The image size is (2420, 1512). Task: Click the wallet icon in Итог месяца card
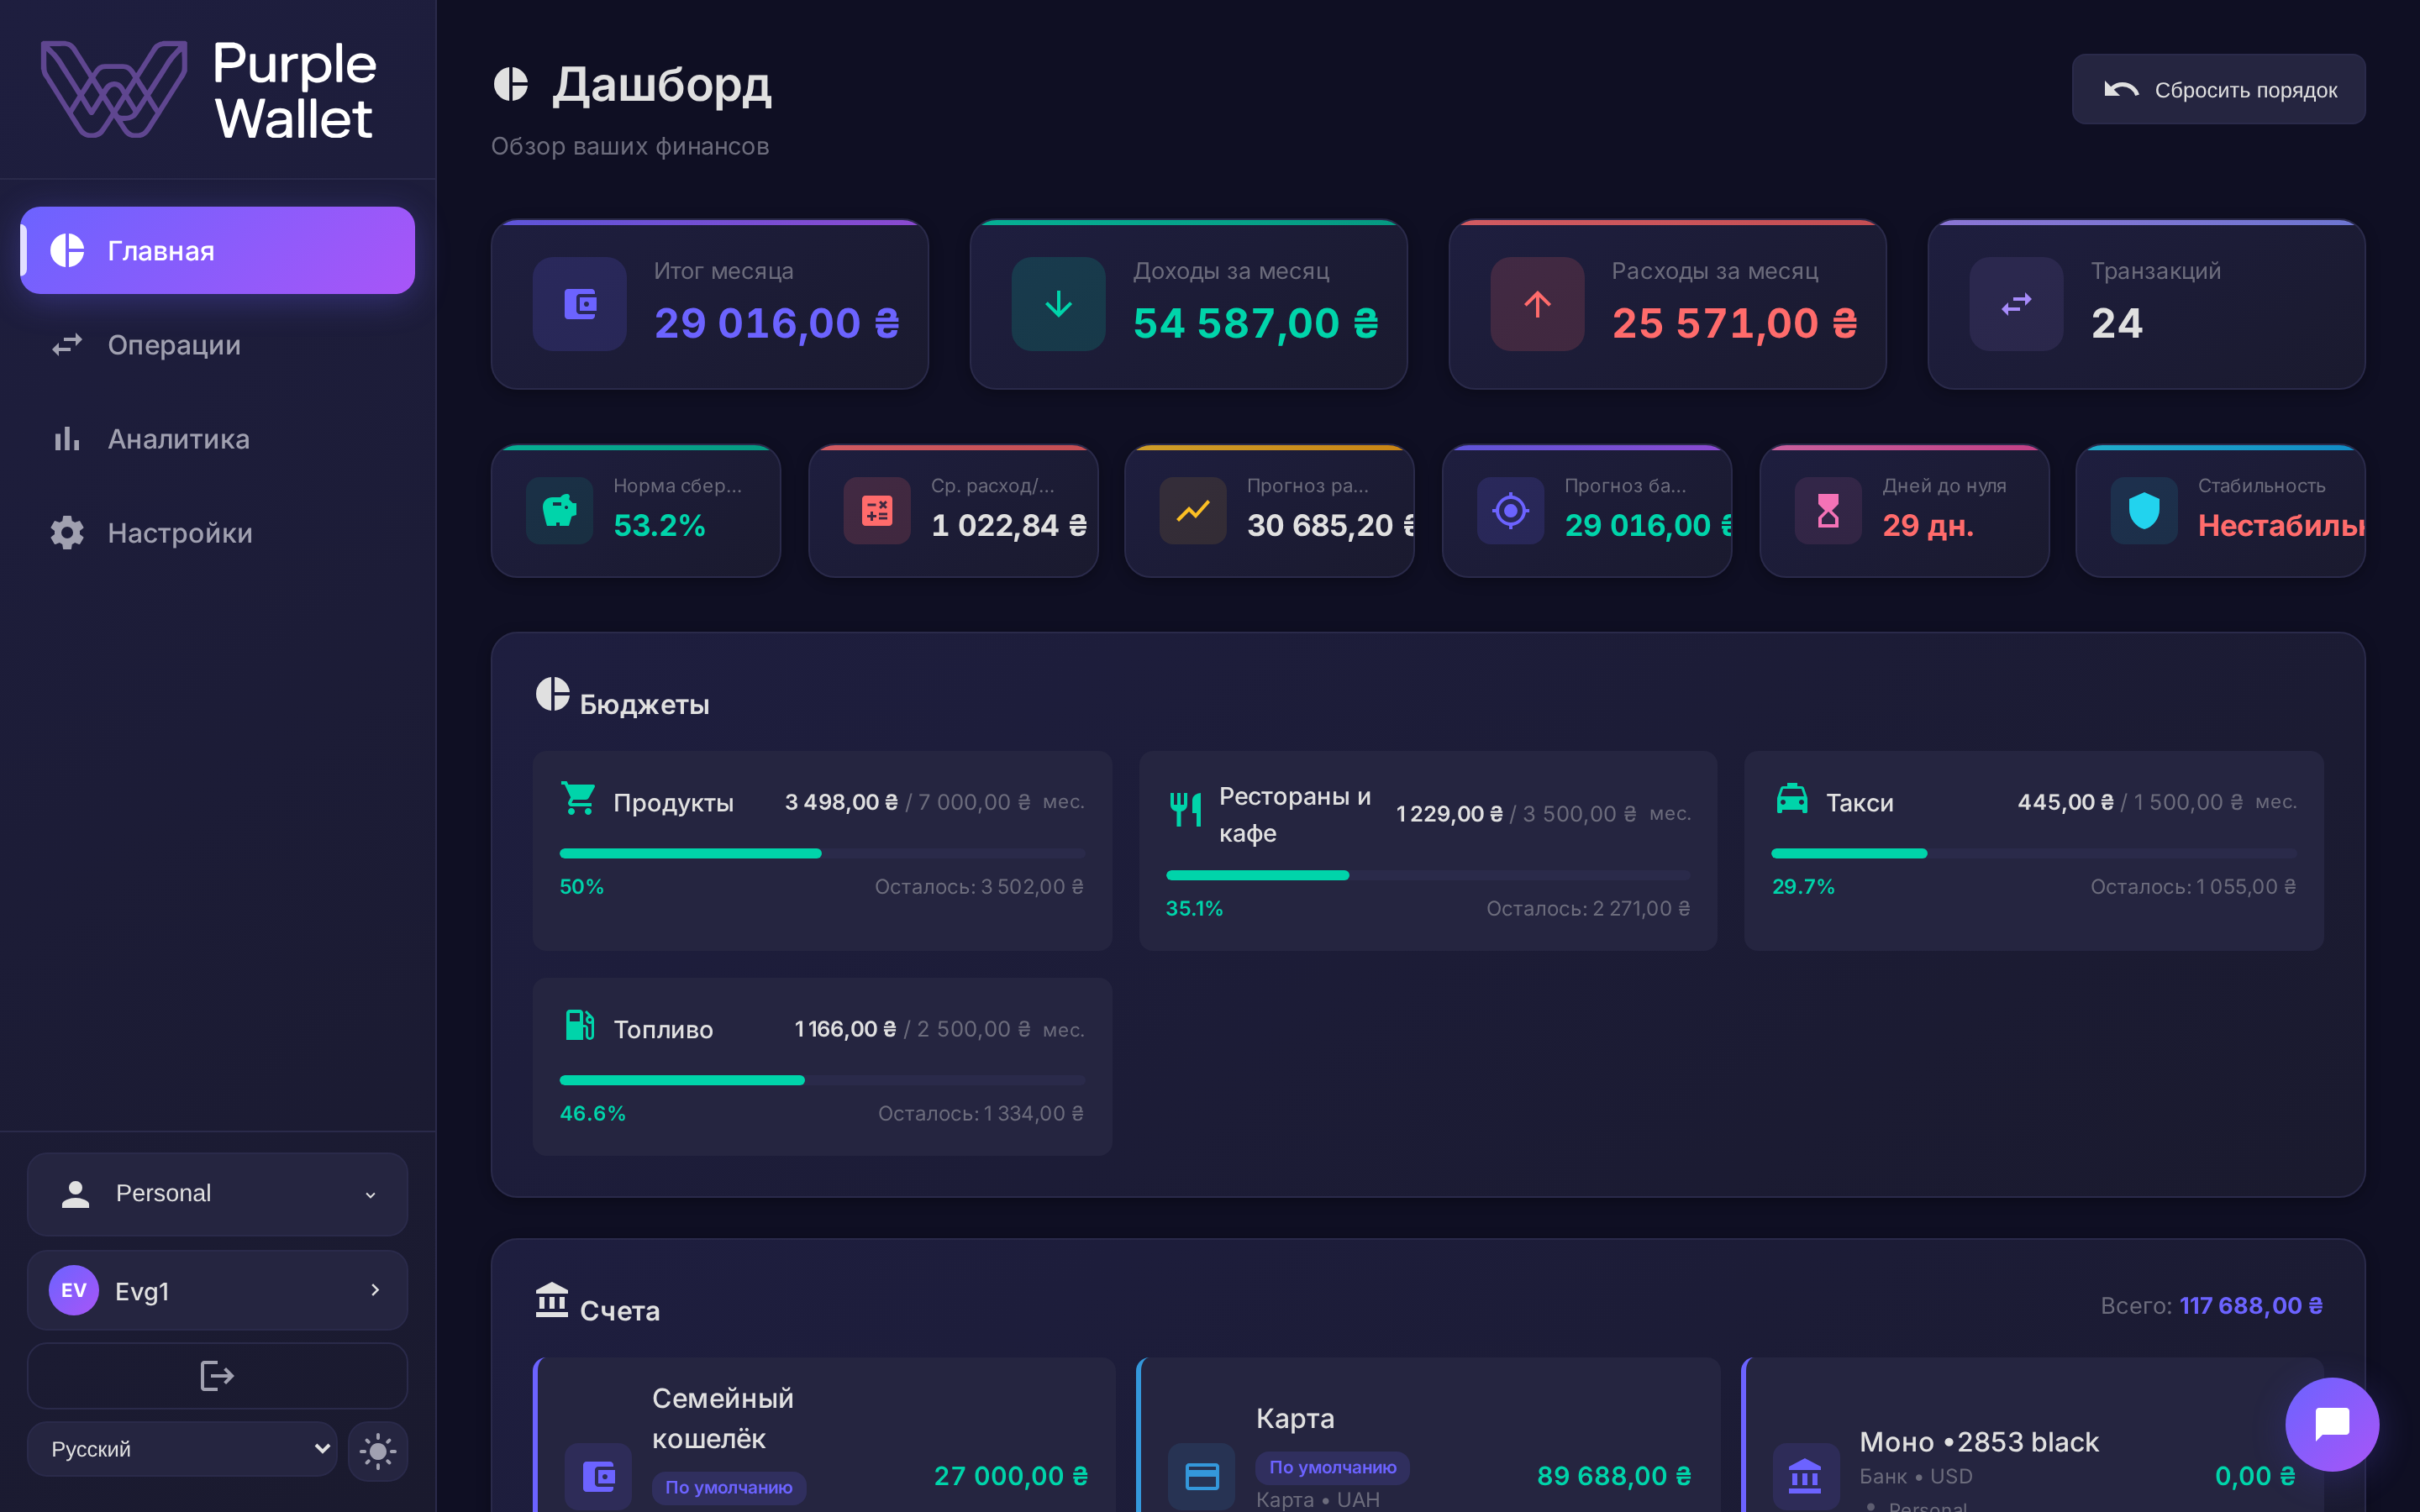580,304
